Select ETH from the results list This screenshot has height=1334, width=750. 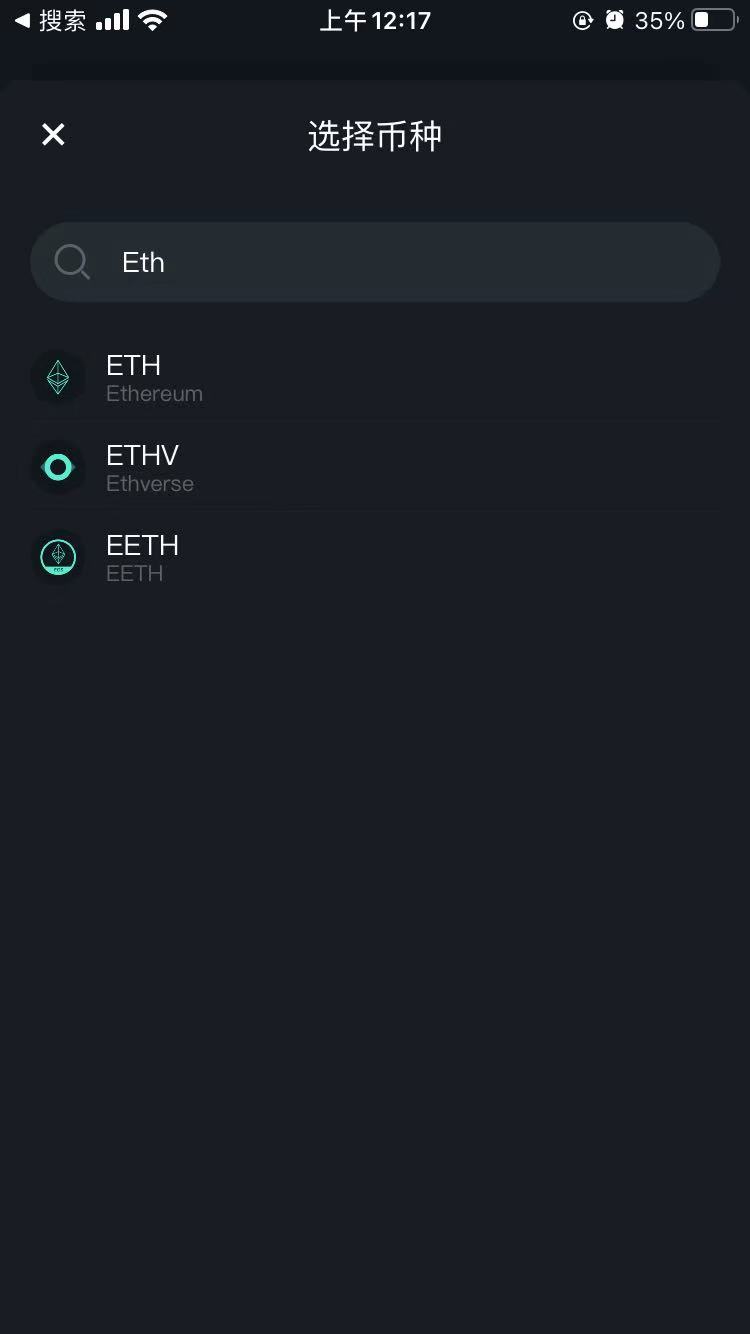pos(375,377)
